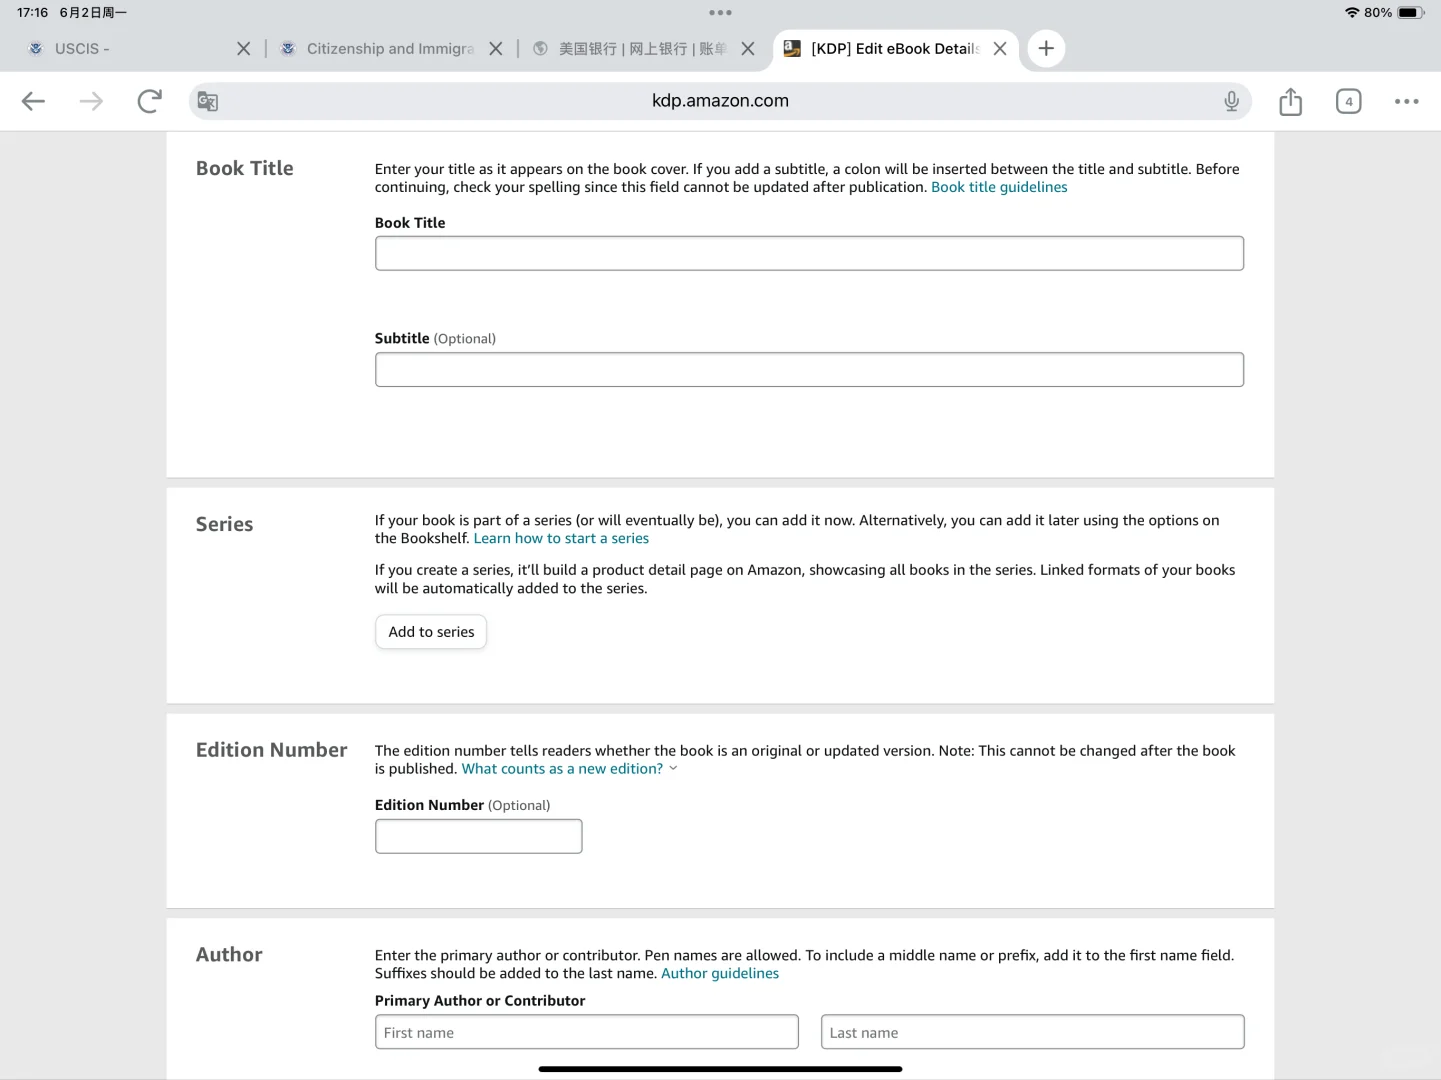Click the Series section heading
This screenshot has width=1441, height=1080.
tap(224, 524)
